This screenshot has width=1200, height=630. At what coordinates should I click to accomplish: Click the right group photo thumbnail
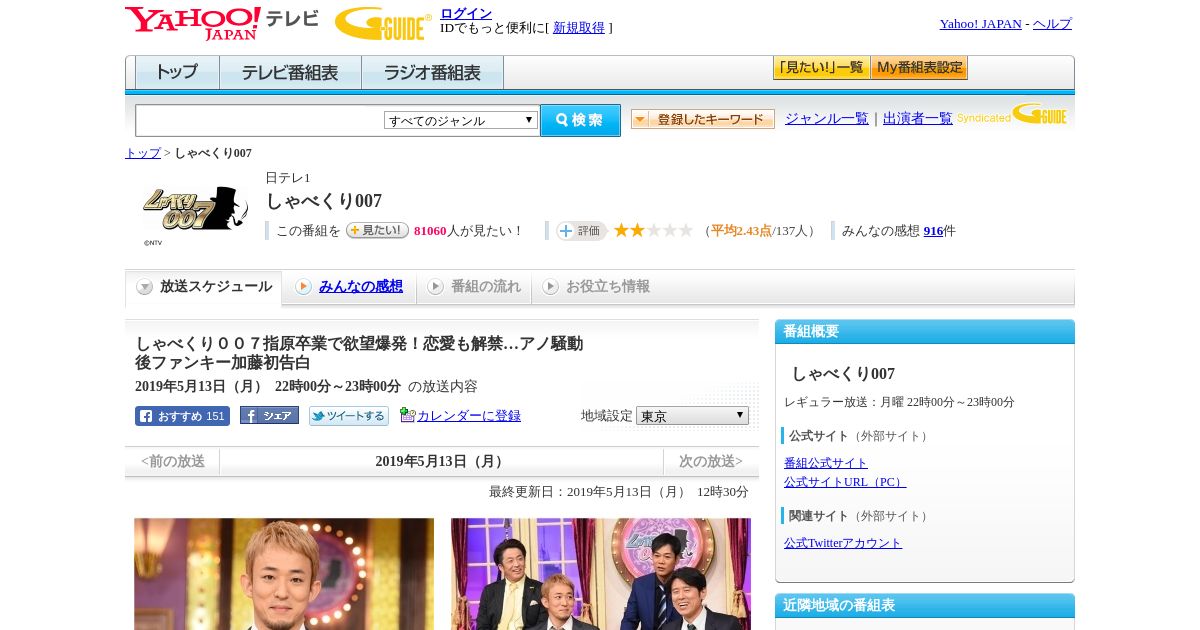point(601,574)
